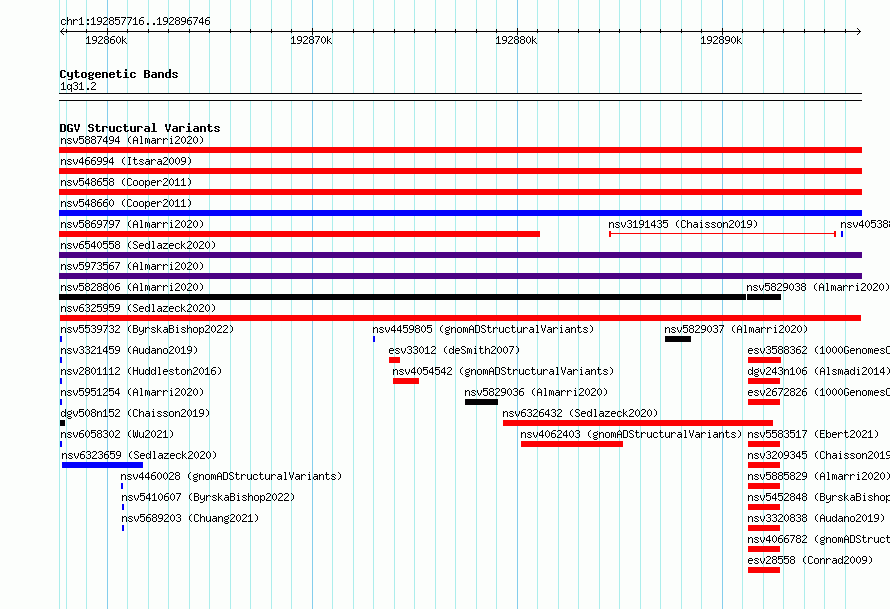Viewport: 890px width, 609px height.
Task: Click nsv5452848 (ByrskaBishop) label
Action: point(818,497)
